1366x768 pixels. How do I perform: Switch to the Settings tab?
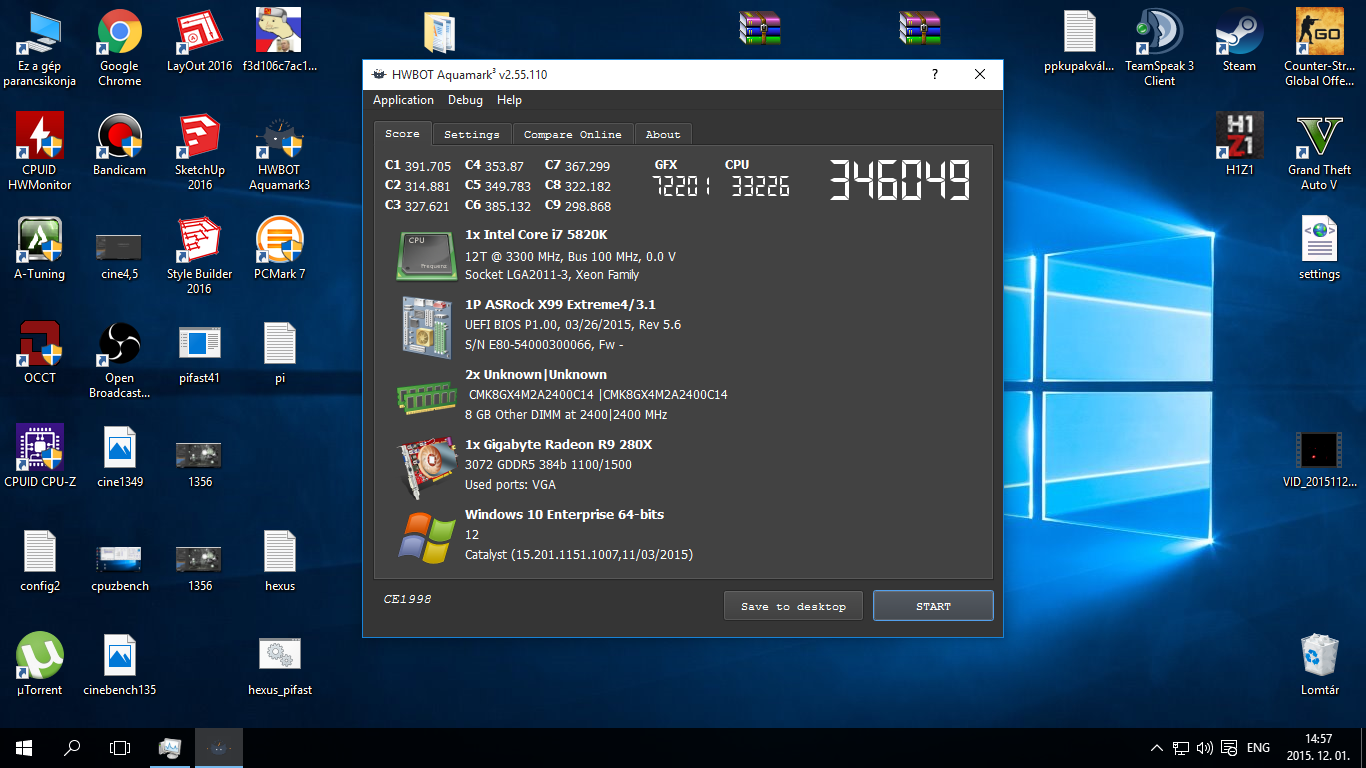coord(472,134)
